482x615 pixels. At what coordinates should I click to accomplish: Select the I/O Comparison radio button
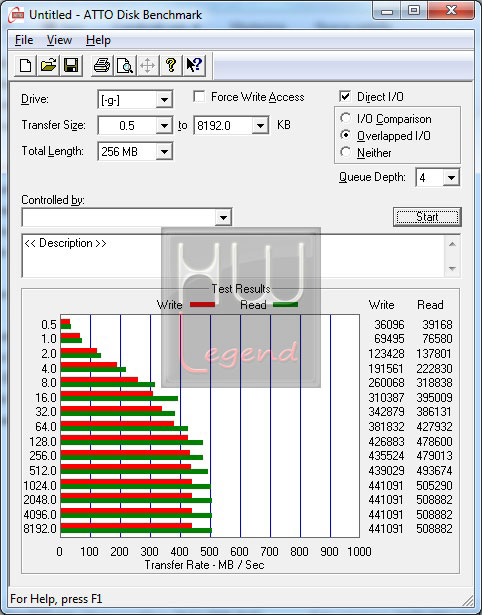coord(346,118)
